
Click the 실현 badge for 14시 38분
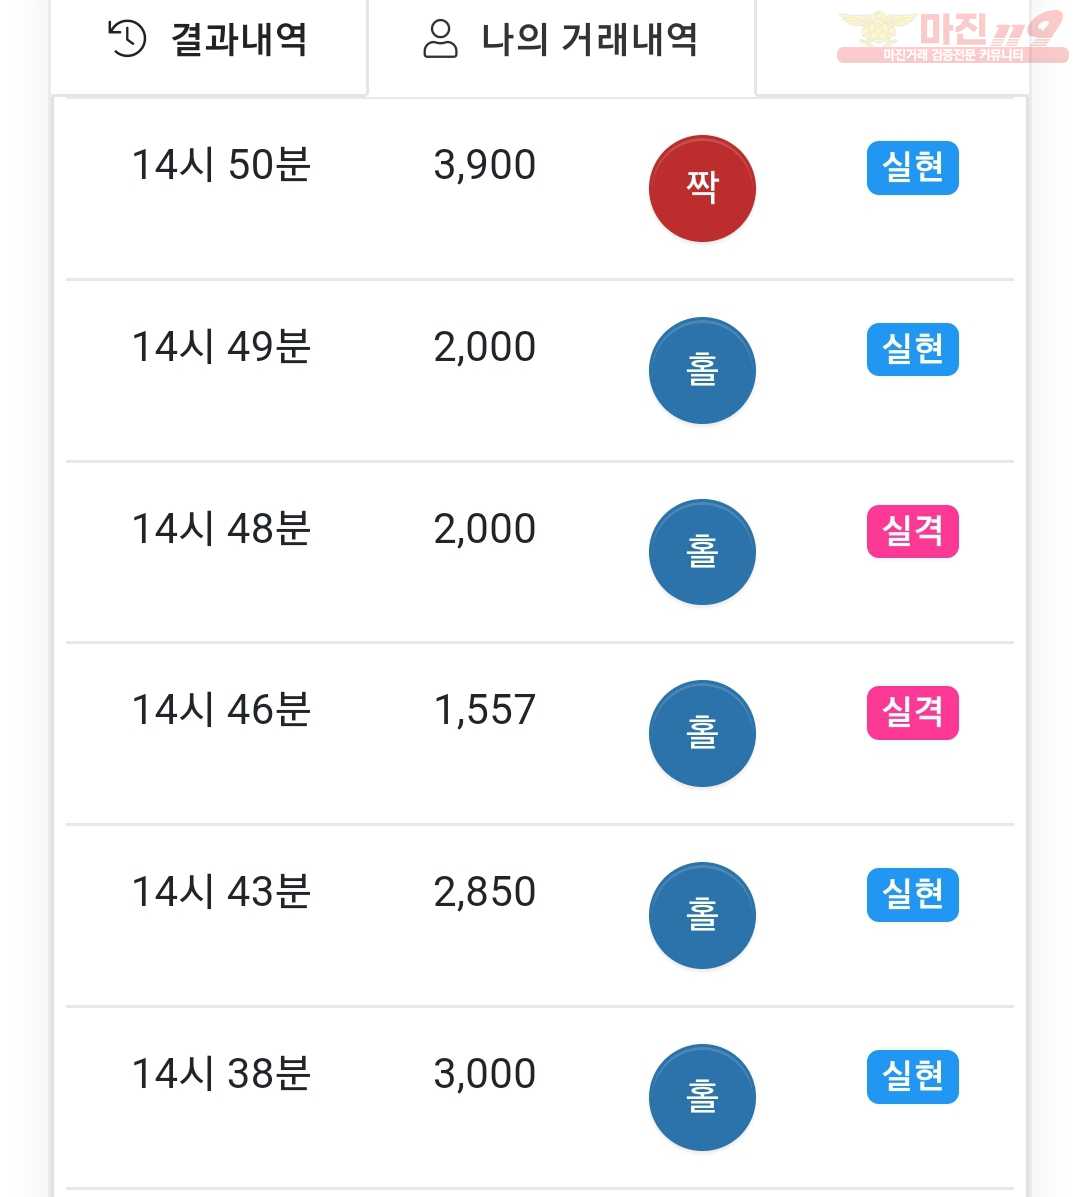(x=913, y=1076)
